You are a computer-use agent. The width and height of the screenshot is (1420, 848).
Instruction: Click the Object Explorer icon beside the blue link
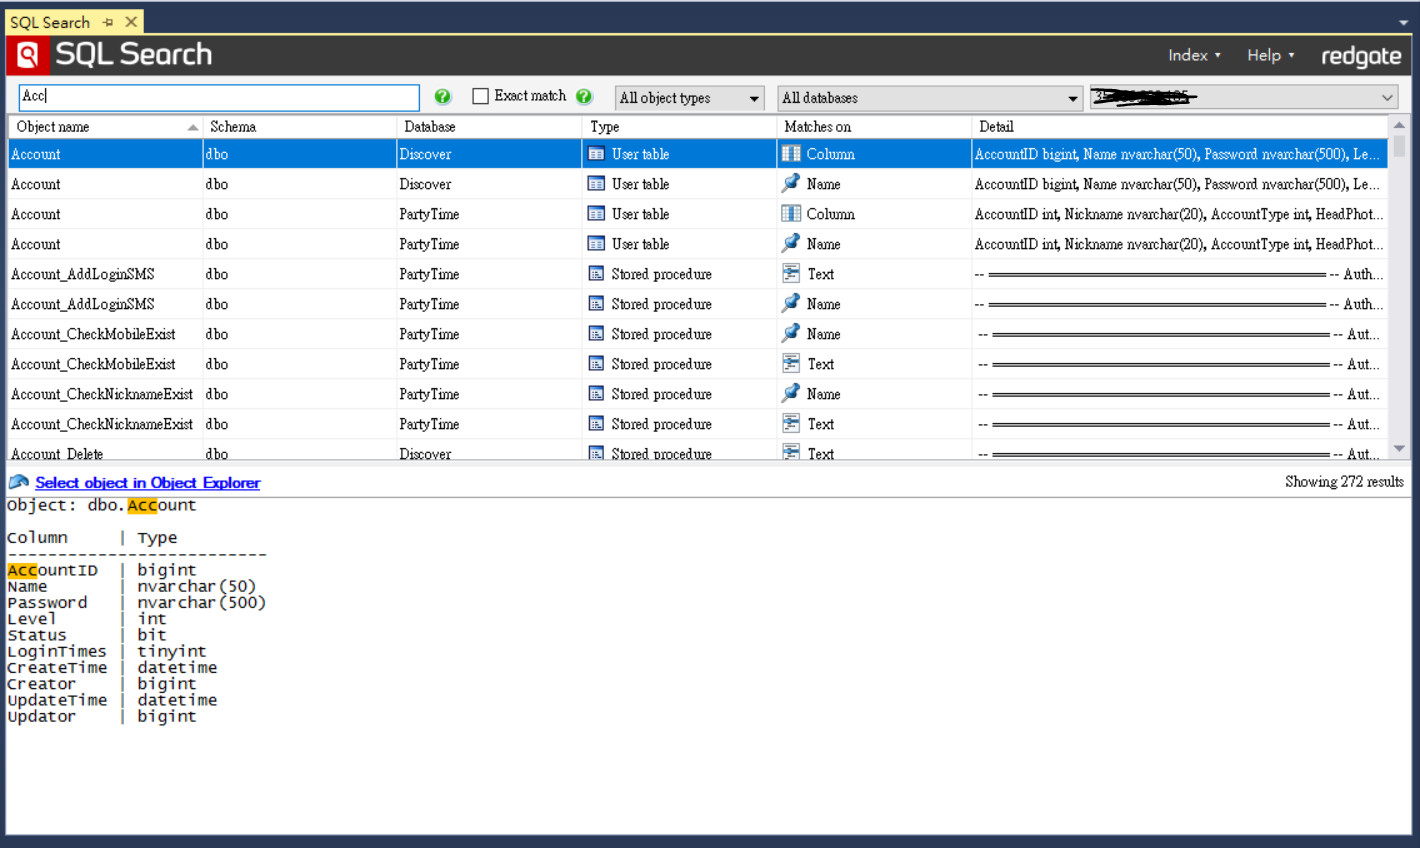pyautogui.click(x=17, y=482)
